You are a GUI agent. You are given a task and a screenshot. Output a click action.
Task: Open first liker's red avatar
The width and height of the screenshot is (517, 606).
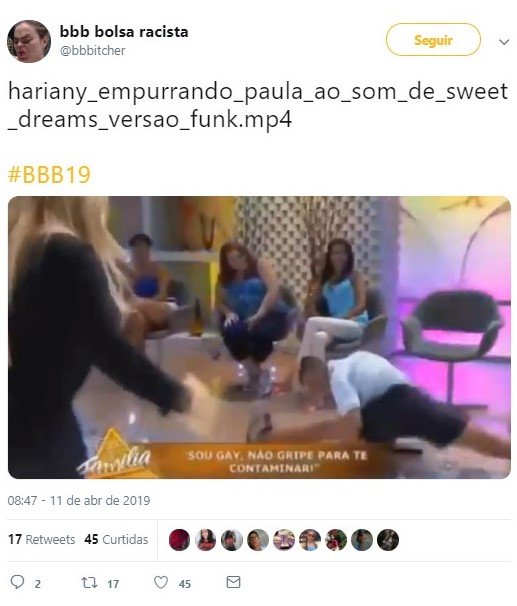(x=179, y=540)
